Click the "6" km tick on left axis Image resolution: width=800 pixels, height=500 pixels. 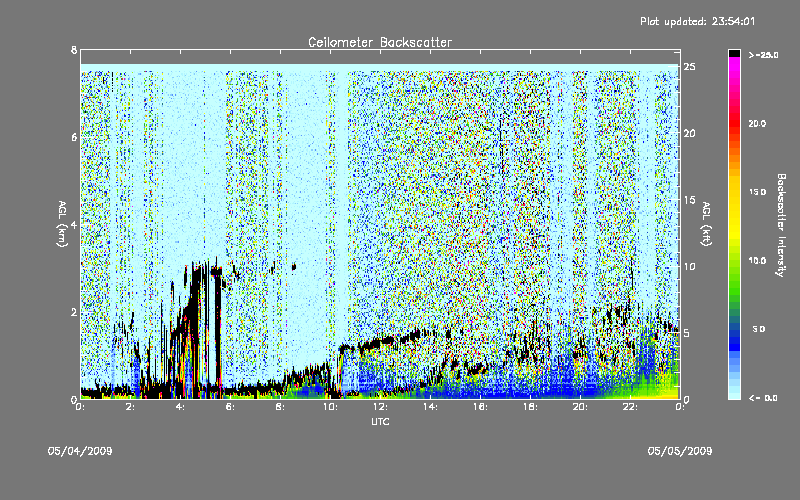click(x=74, y=138)
